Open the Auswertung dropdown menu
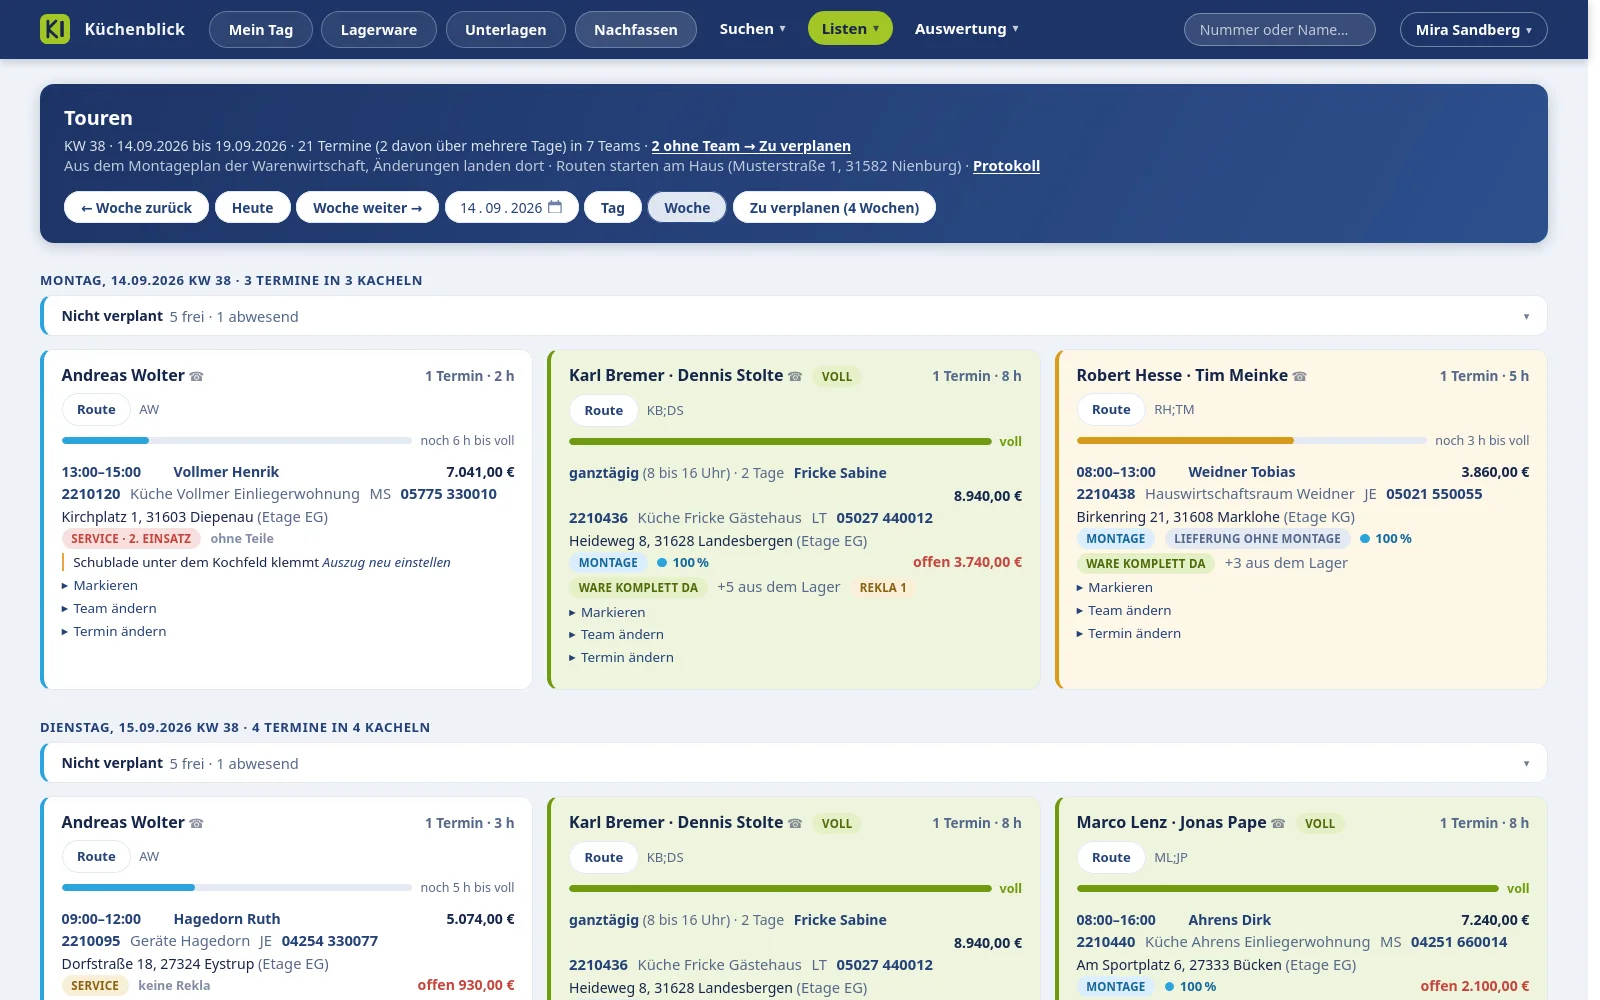Viewport: 1600px width, 1000px height. 967,29
